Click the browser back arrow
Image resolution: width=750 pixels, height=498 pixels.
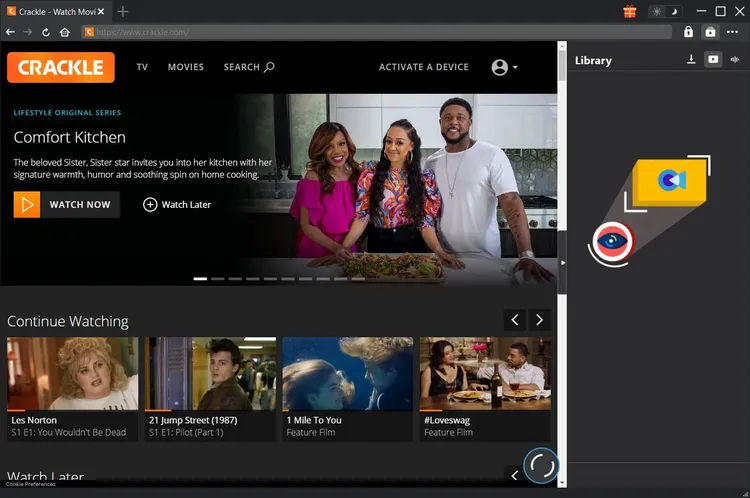(x=10, y=32)
